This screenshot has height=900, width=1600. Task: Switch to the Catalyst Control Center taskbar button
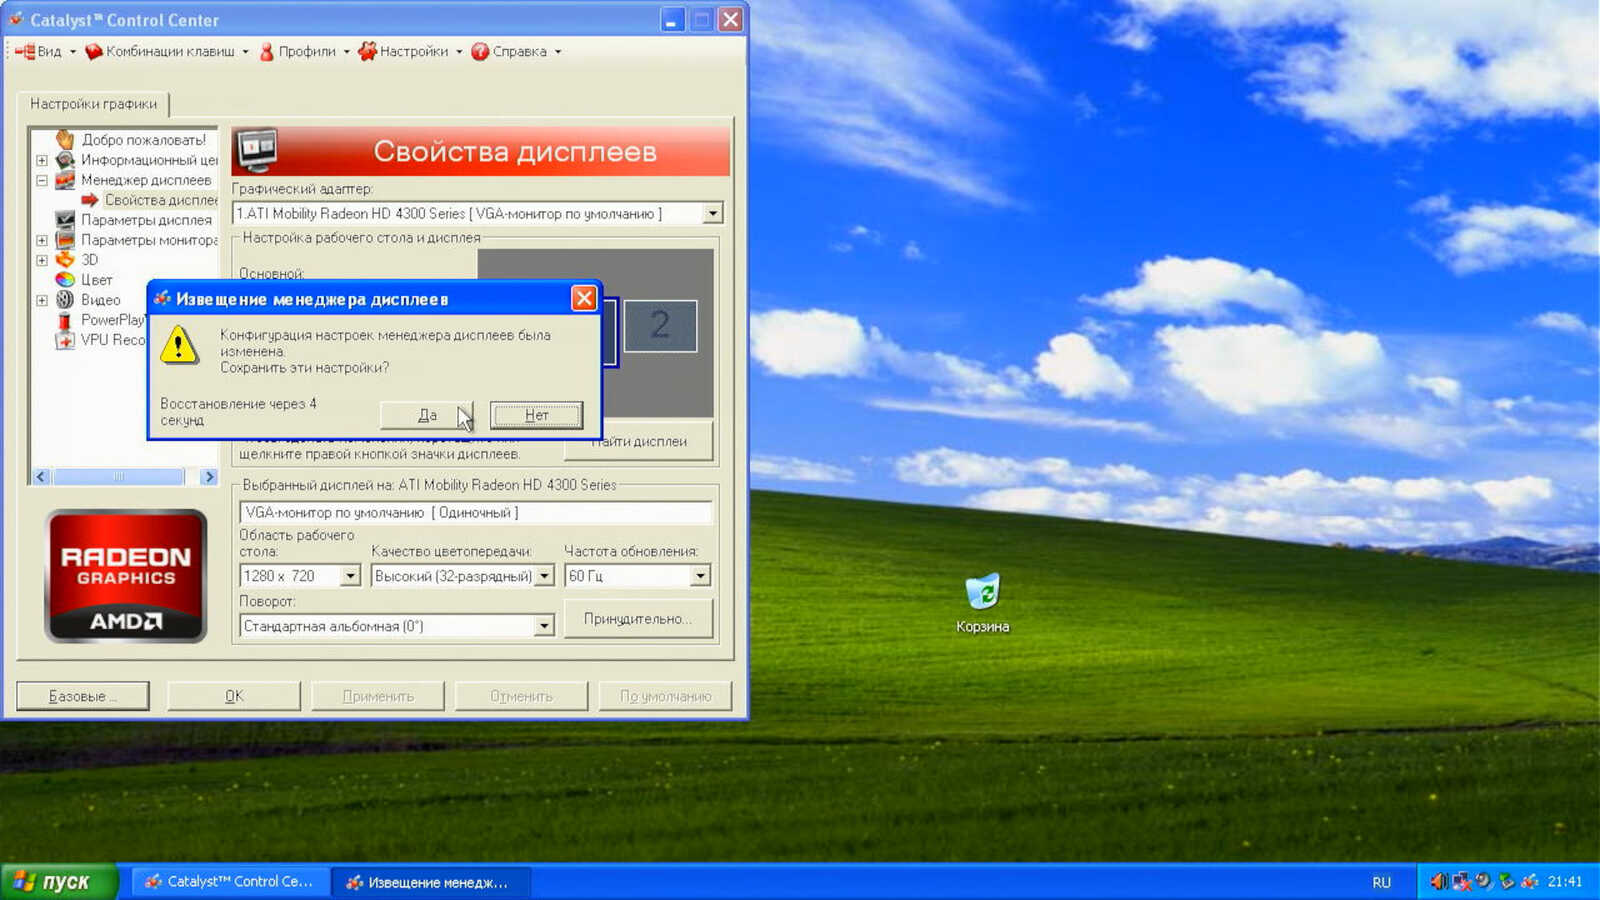(229, 882)
